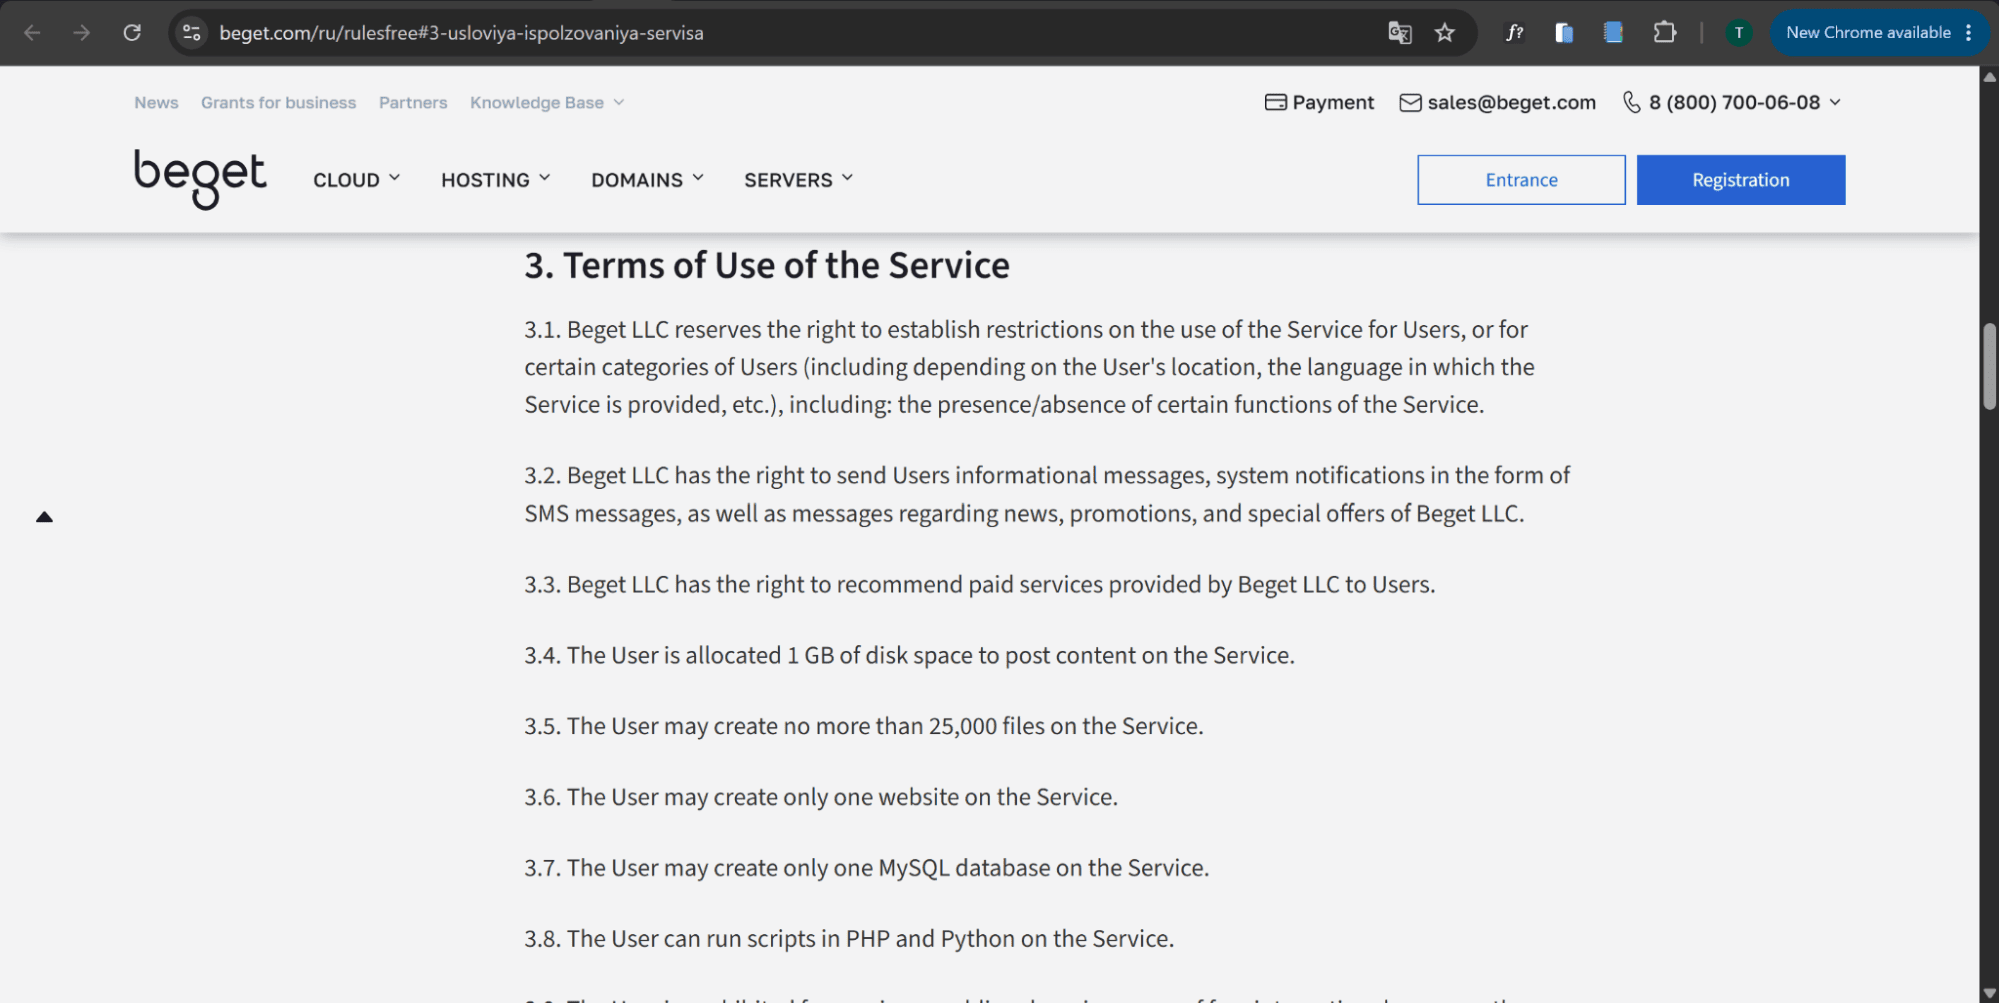
Task: Open the f? extension icon
Action: (x=1515, y=33)
